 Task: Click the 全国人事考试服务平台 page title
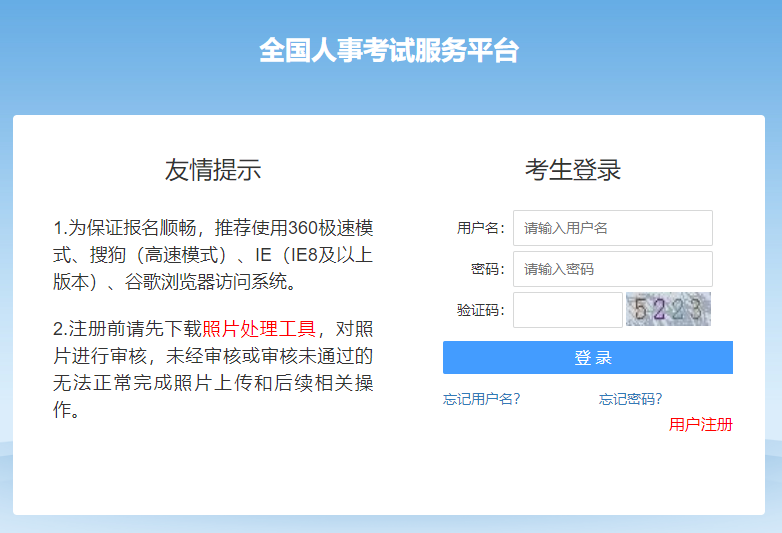[389, 50]
